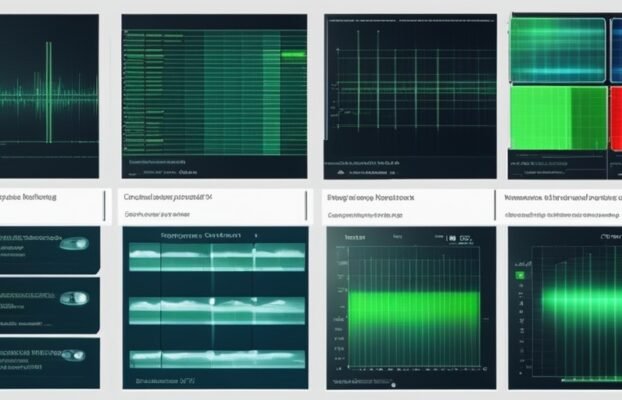Select the top teal waveform track
The height and width of the screenshot is (400, 622).
(213, 255)
